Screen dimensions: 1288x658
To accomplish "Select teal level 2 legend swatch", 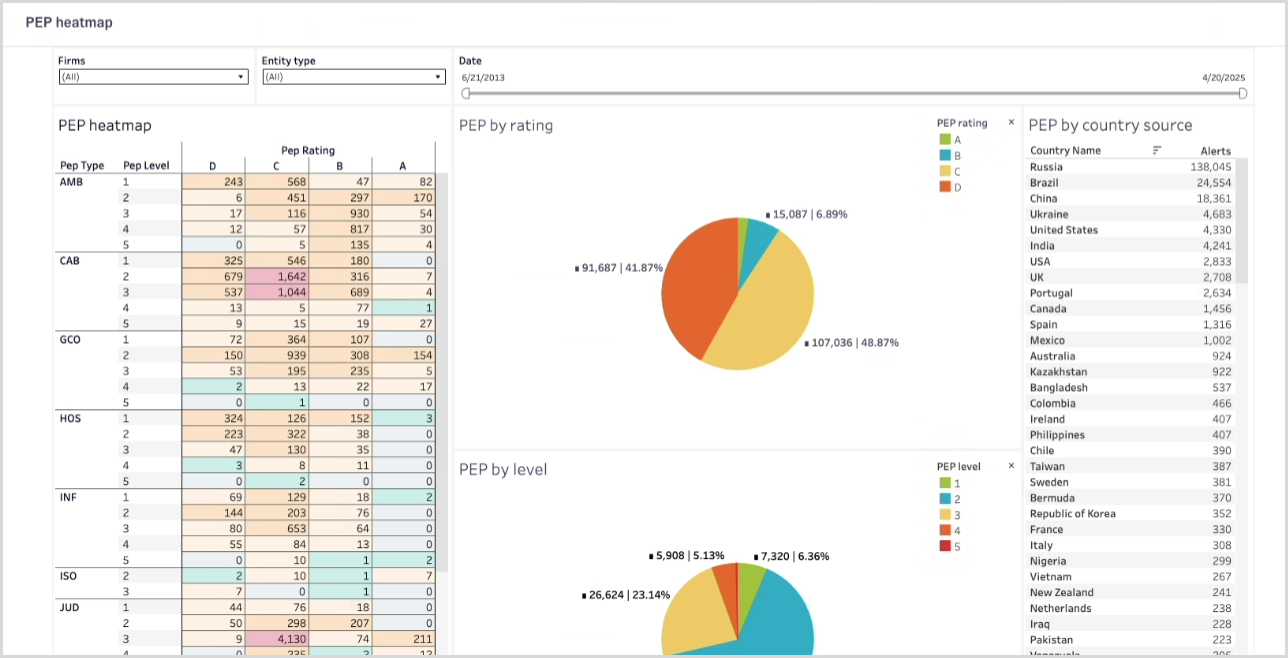I will [x=945, y=499].
